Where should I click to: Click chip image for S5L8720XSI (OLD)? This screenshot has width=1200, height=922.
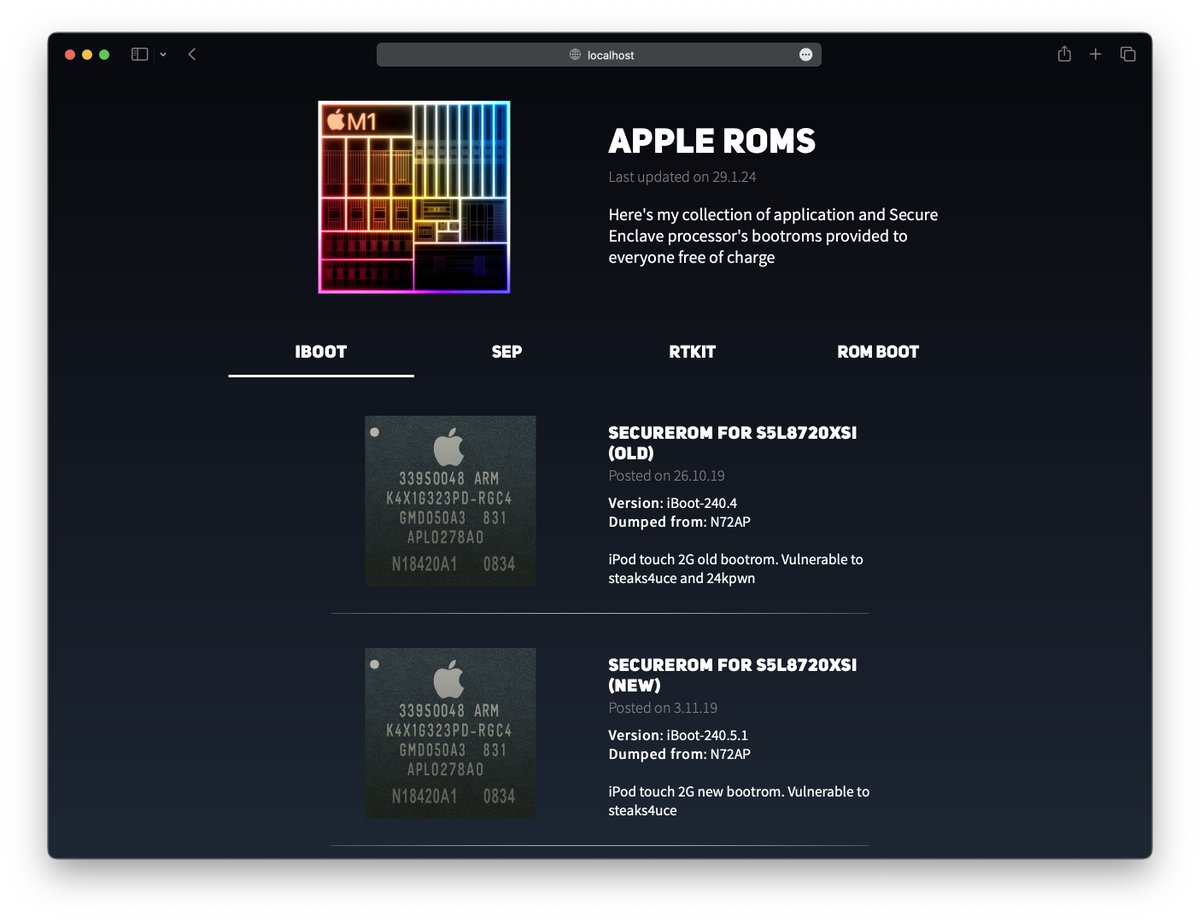pyautogui.click(x=450, y=501)
